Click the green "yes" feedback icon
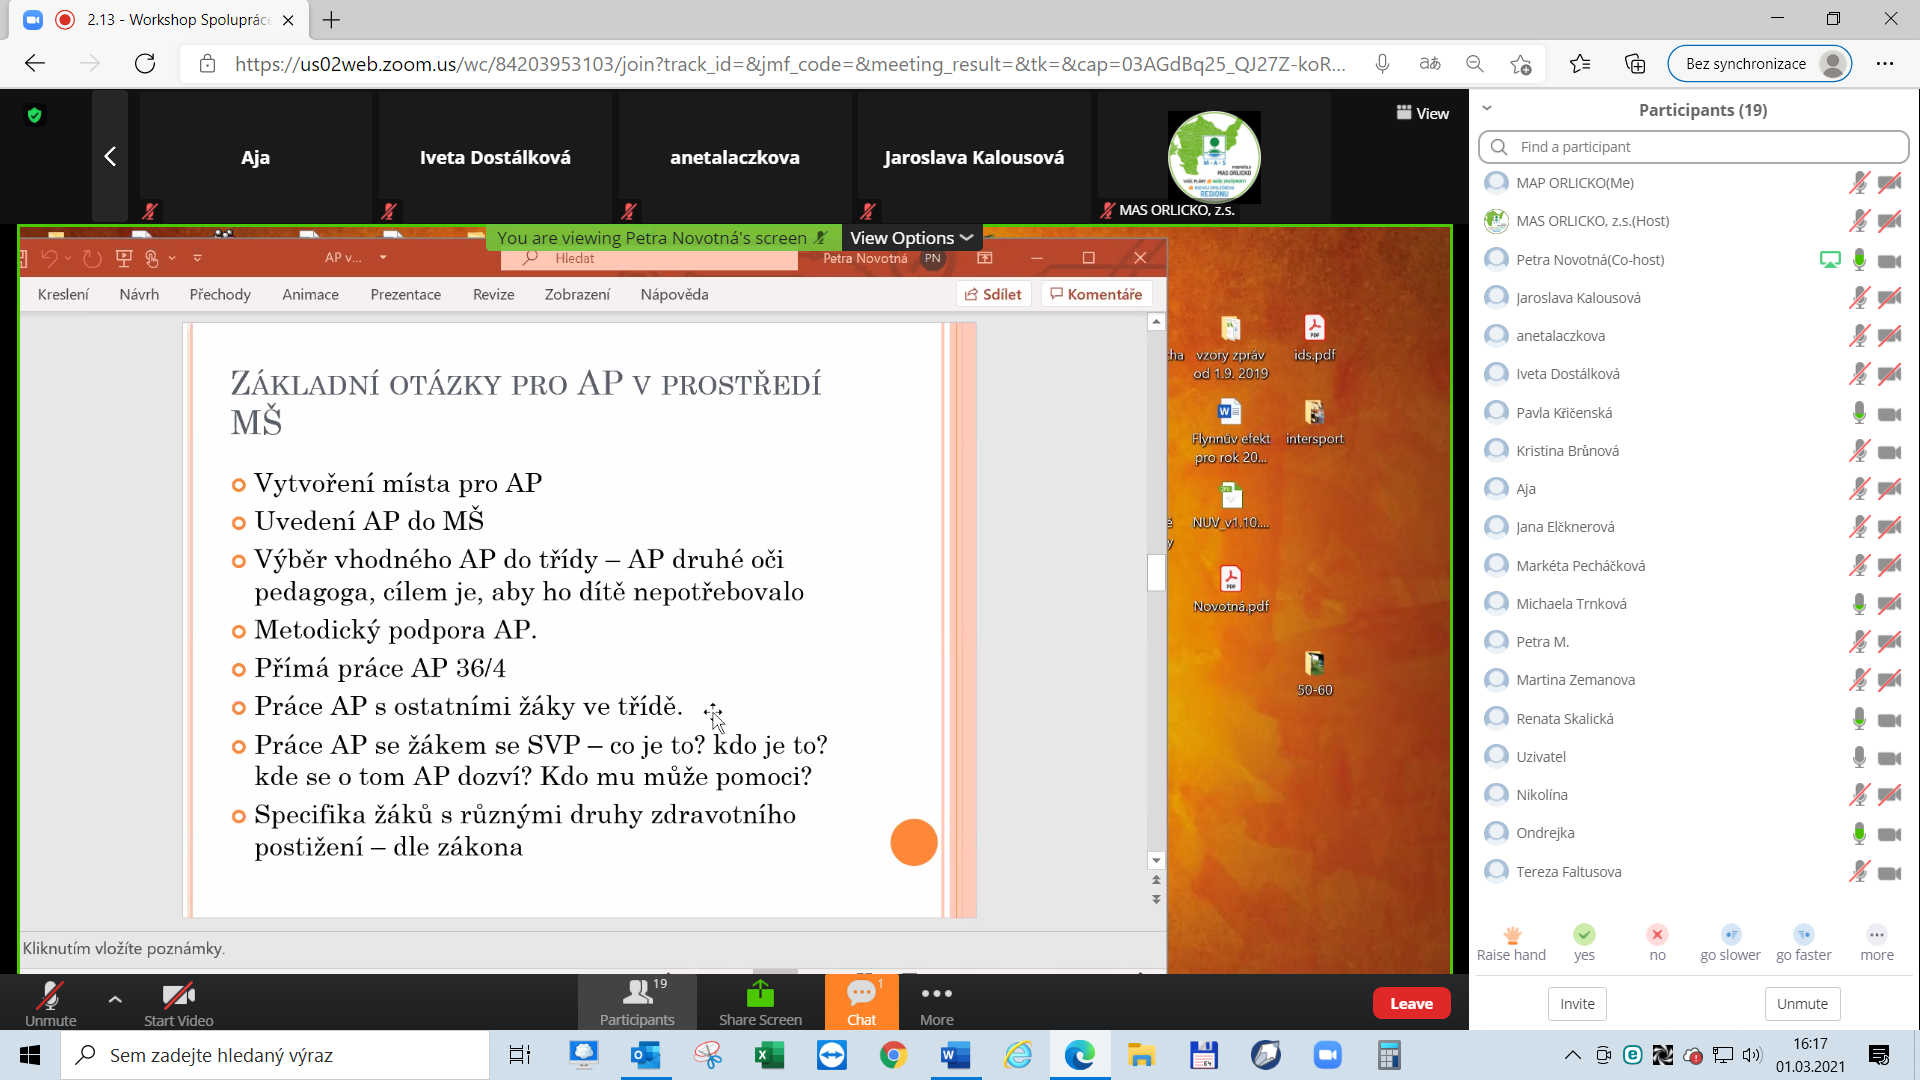 [1585, 935]
